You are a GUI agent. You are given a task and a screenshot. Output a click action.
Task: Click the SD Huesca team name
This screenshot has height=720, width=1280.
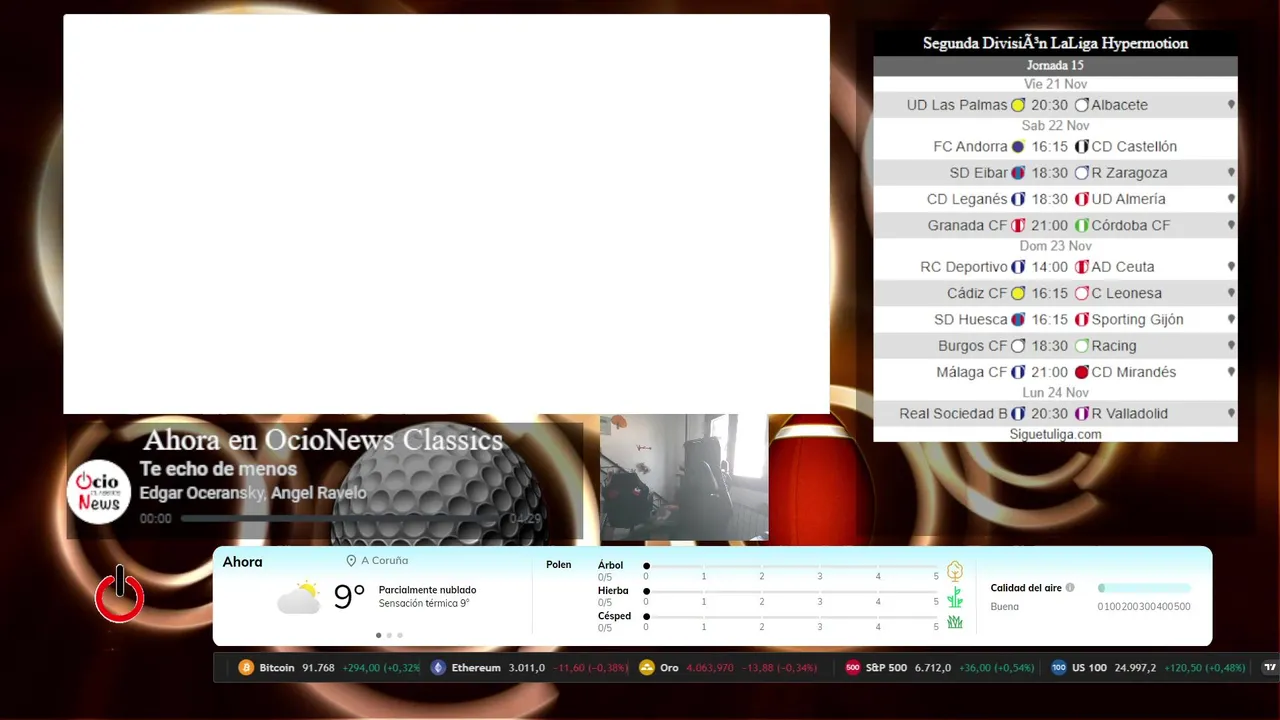(971, 320)
